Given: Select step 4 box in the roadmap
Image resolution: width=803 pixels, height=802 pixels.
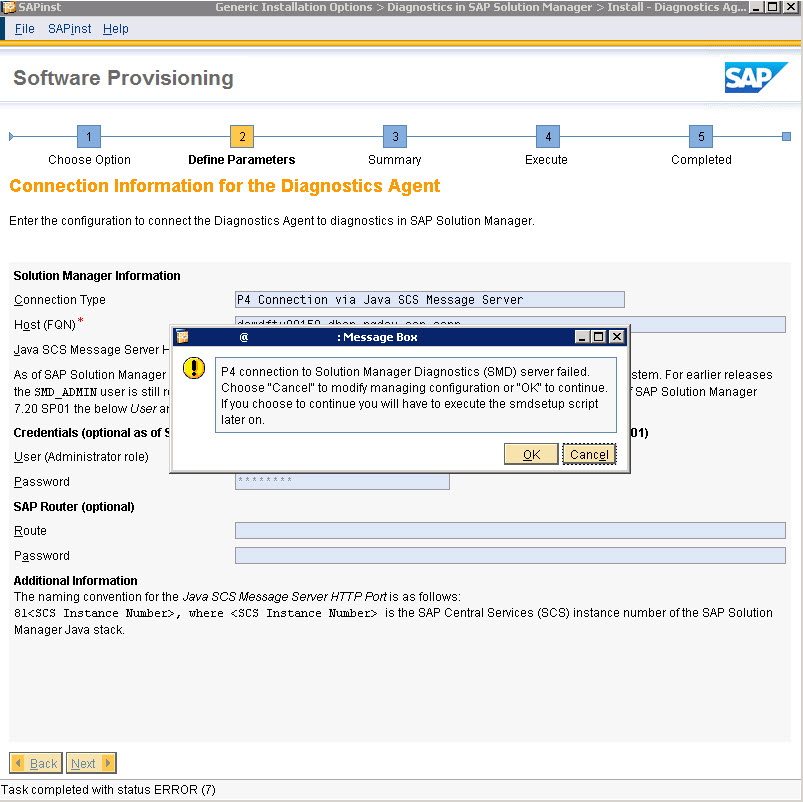Looking at the screenshot, I should [x=547, y=137].
